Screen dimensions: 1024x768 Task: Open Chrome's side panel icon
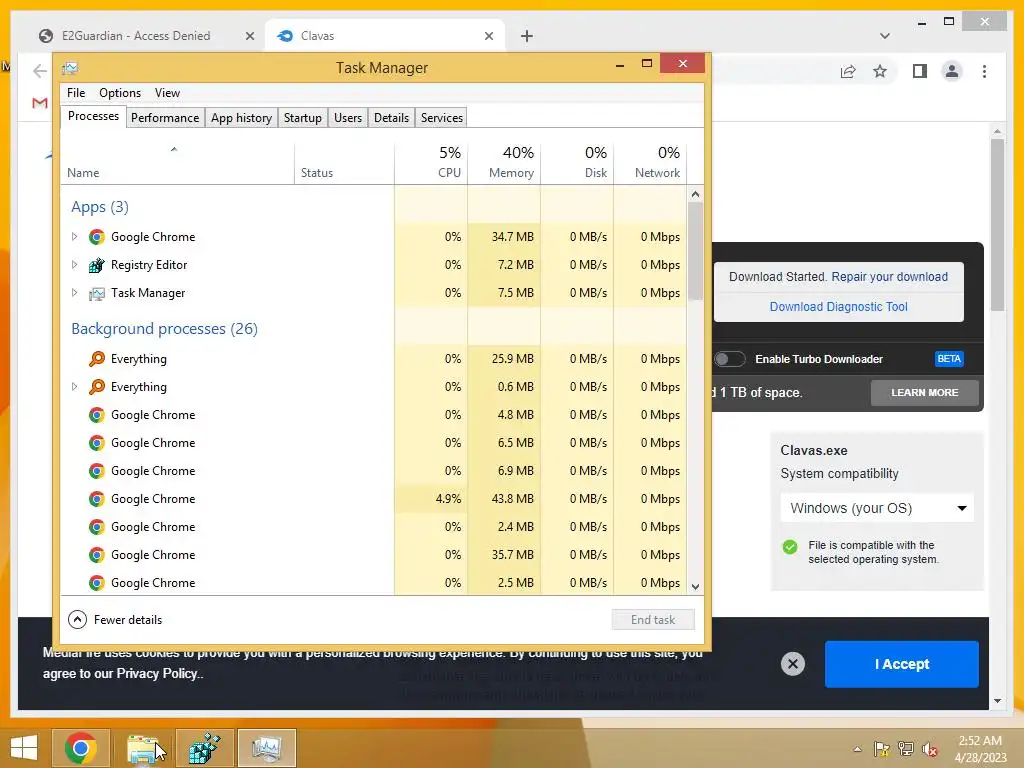920,71
